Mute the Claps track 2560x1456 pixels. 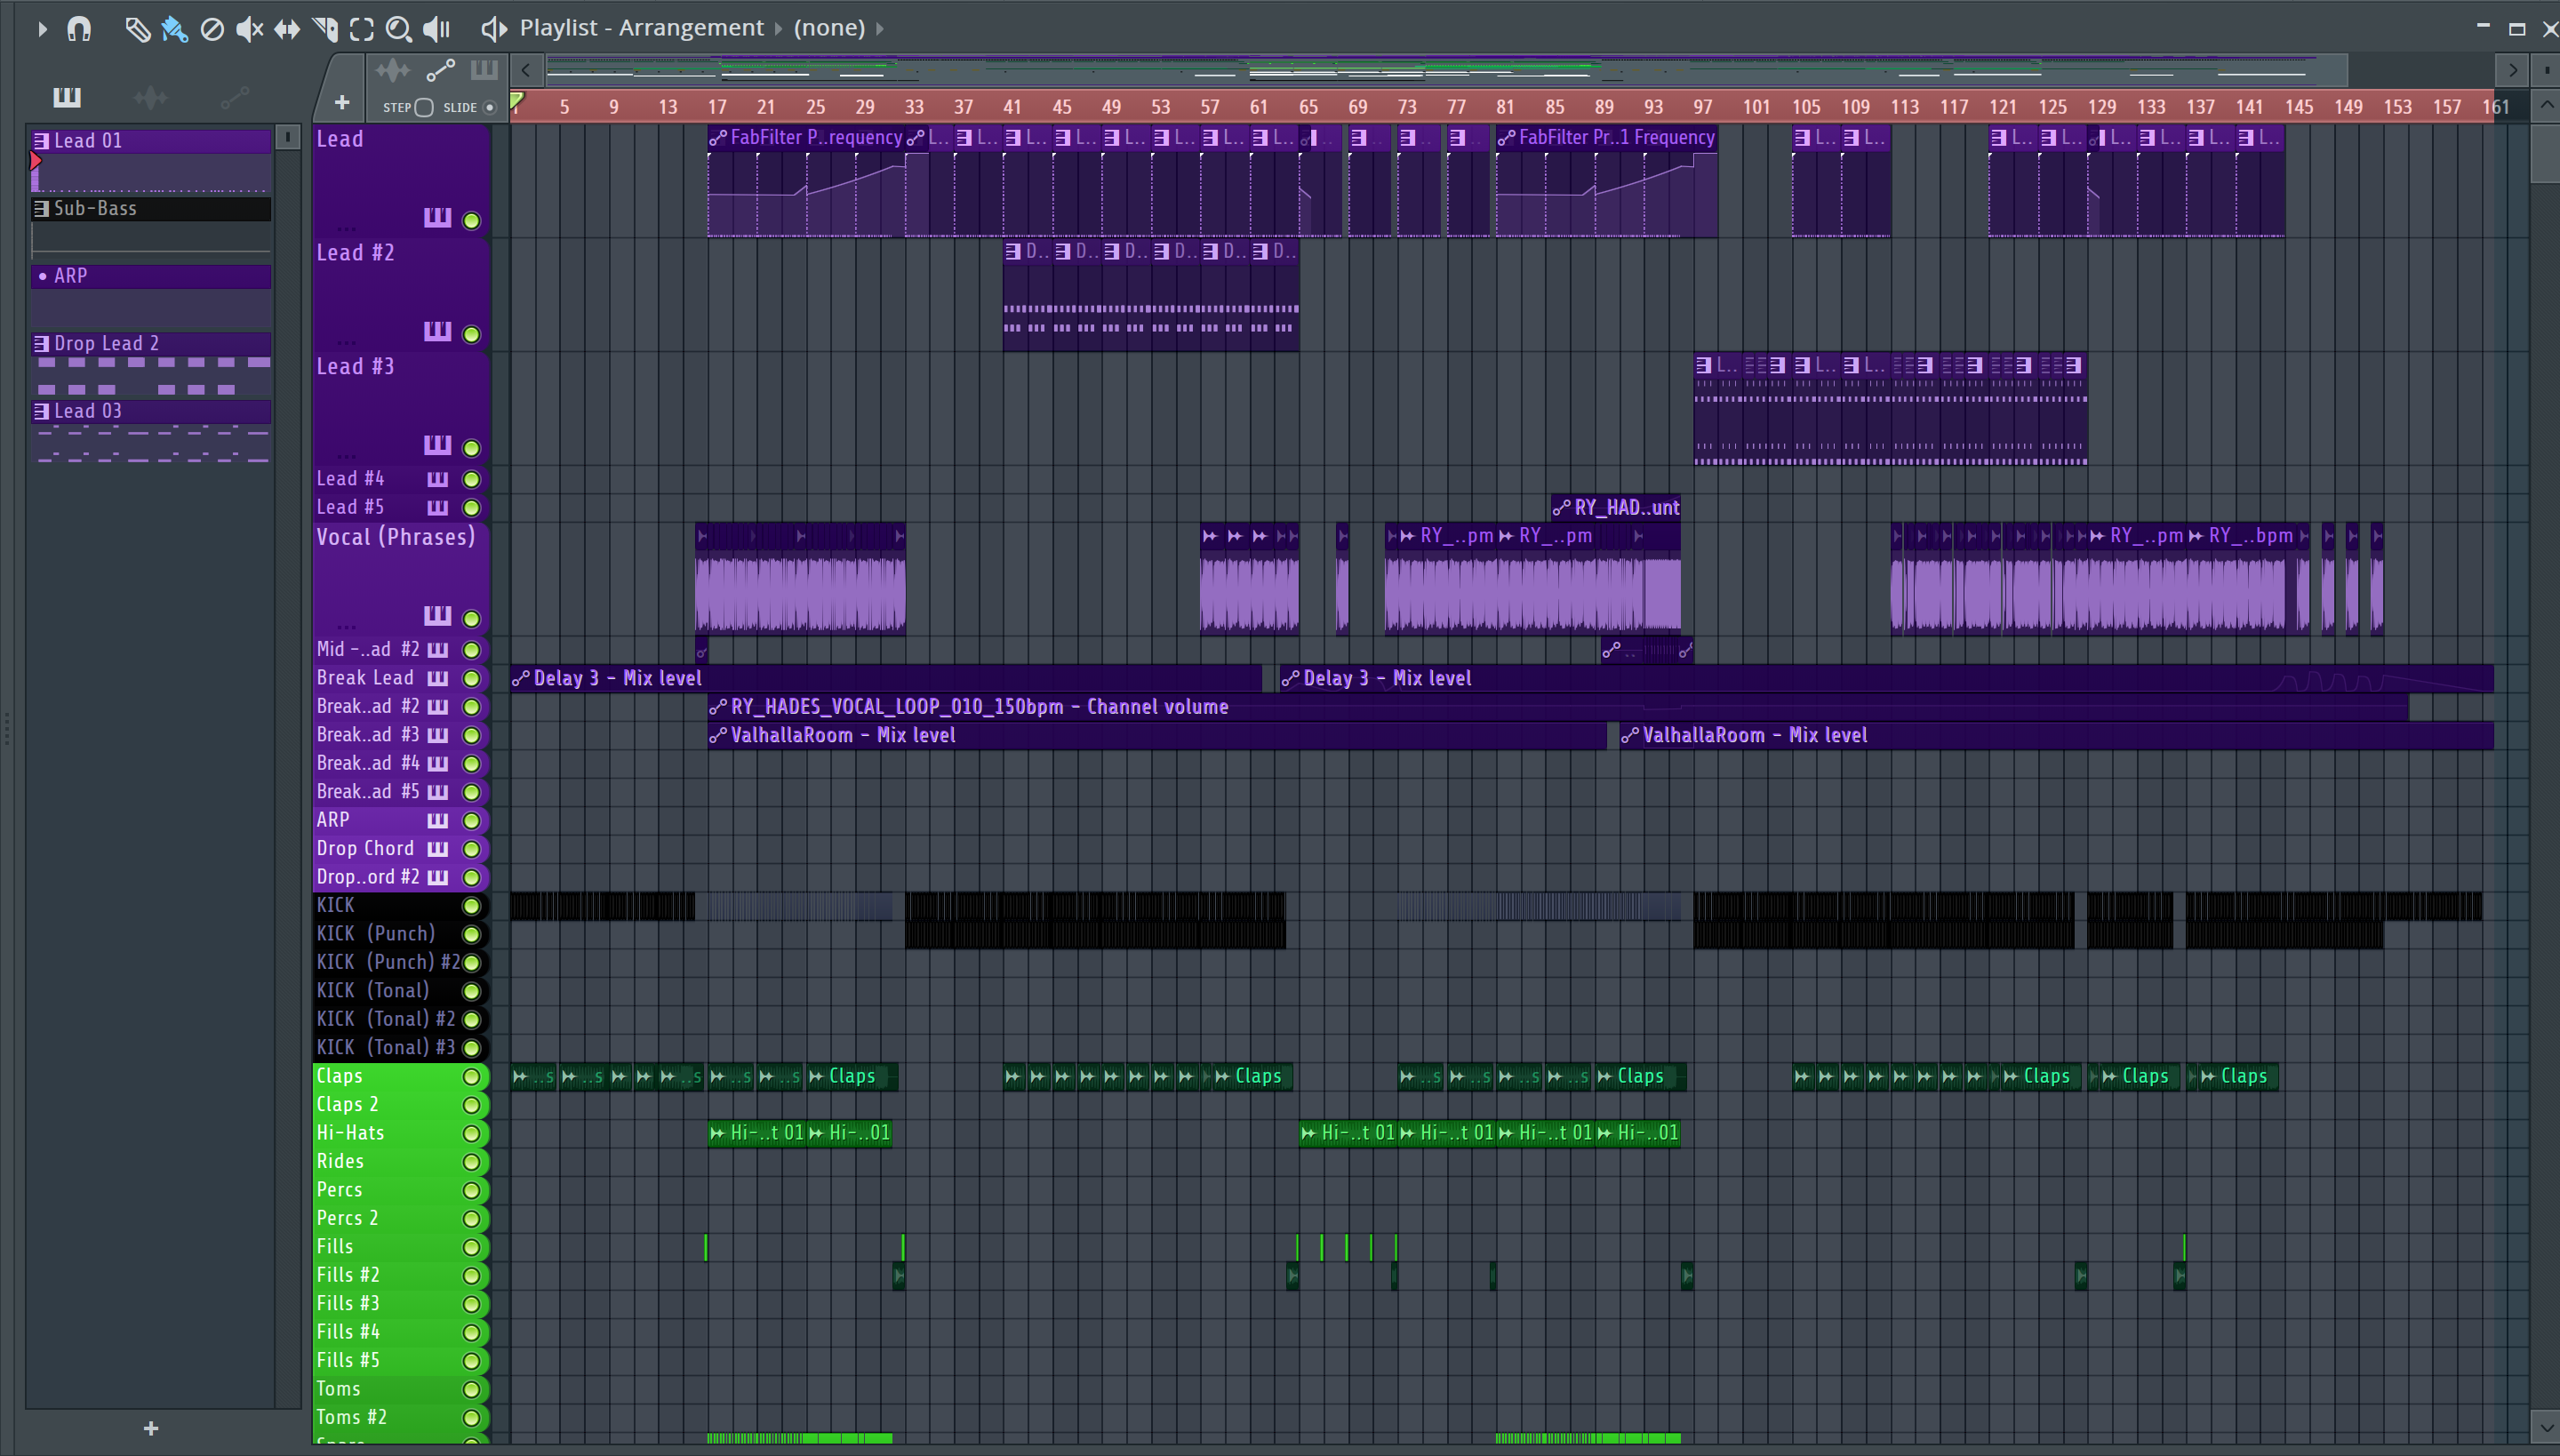tap(471, 1077)
